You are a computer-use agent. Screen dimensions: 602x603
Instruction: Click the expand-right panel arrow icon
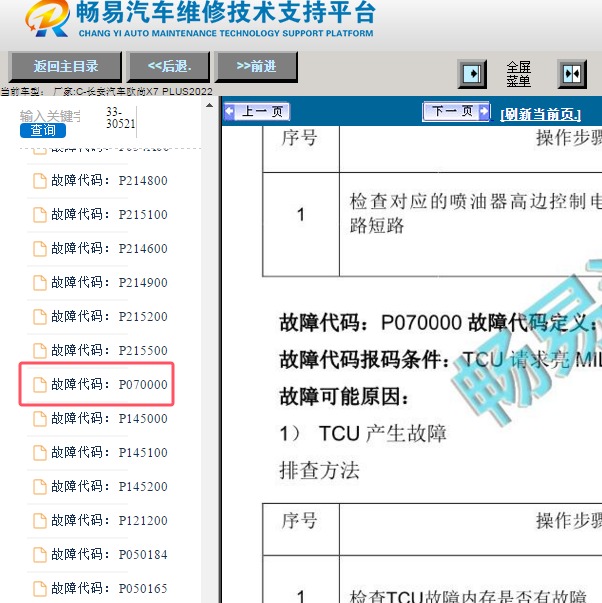[x=472, y=73]
